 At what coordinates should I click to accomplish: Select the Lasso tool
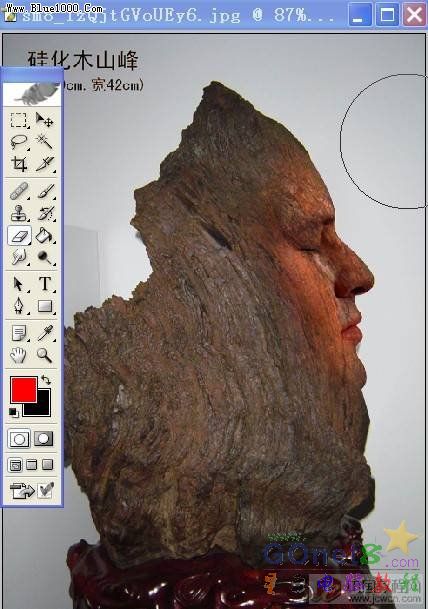[x=19, y=142]
